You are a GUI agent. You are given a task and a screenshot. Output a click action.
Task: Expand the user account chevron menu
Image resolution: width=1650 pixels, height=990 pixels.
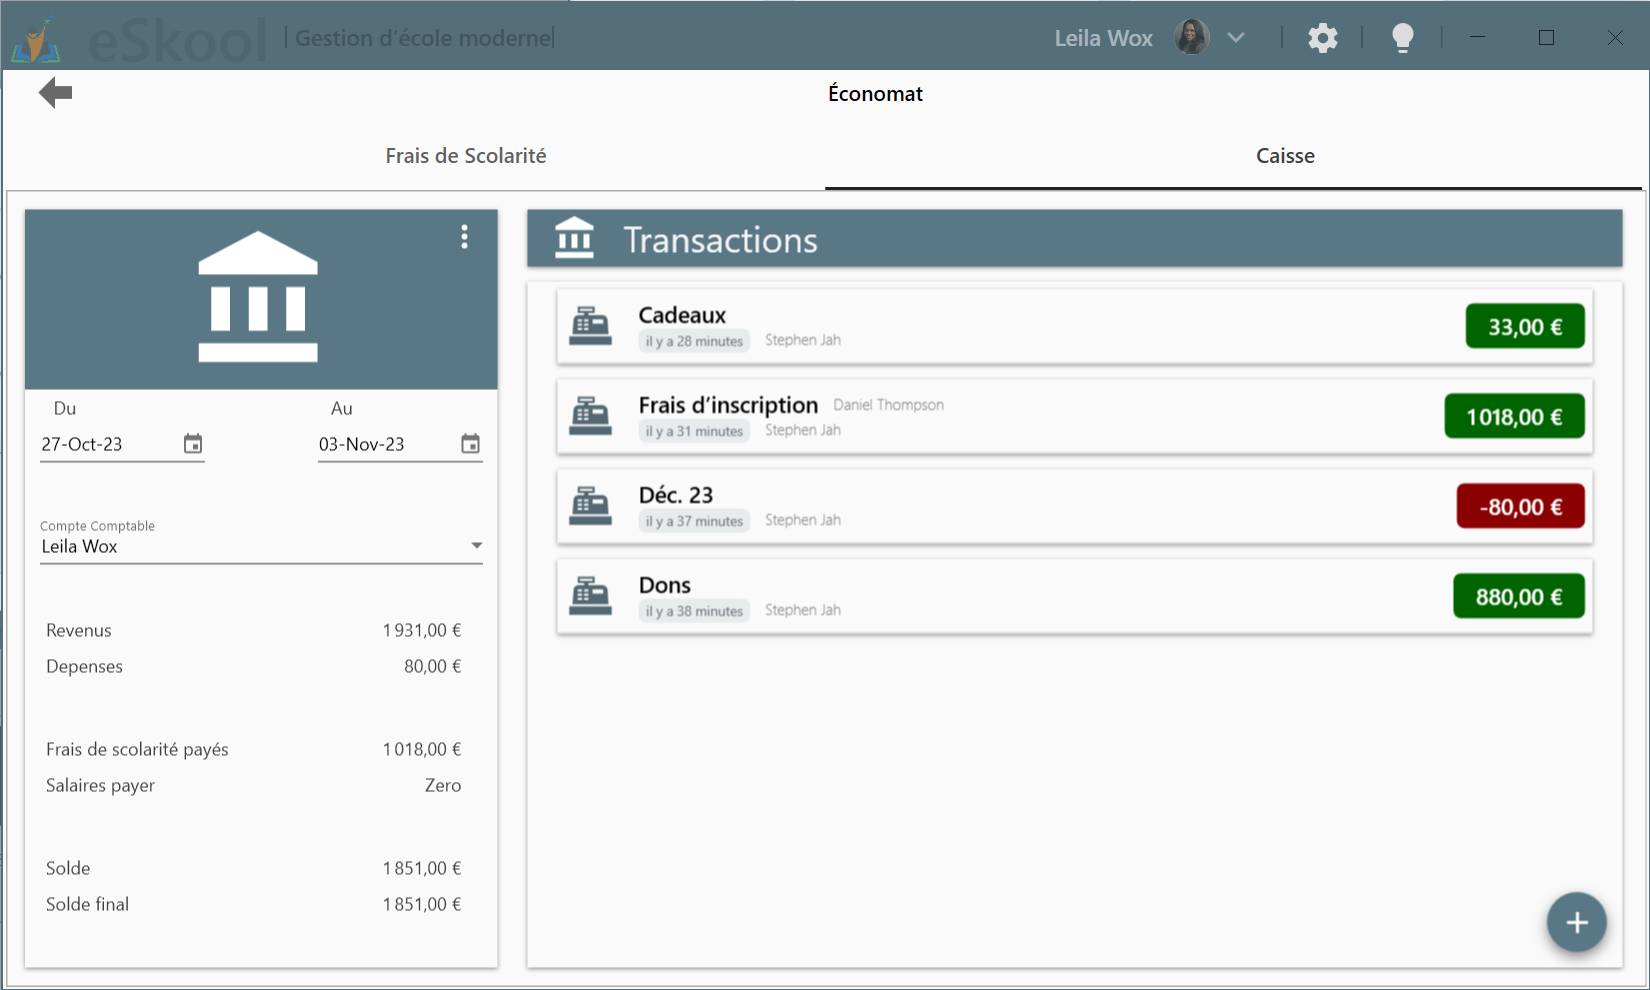pyautogui.click(x=1236, y=38)
